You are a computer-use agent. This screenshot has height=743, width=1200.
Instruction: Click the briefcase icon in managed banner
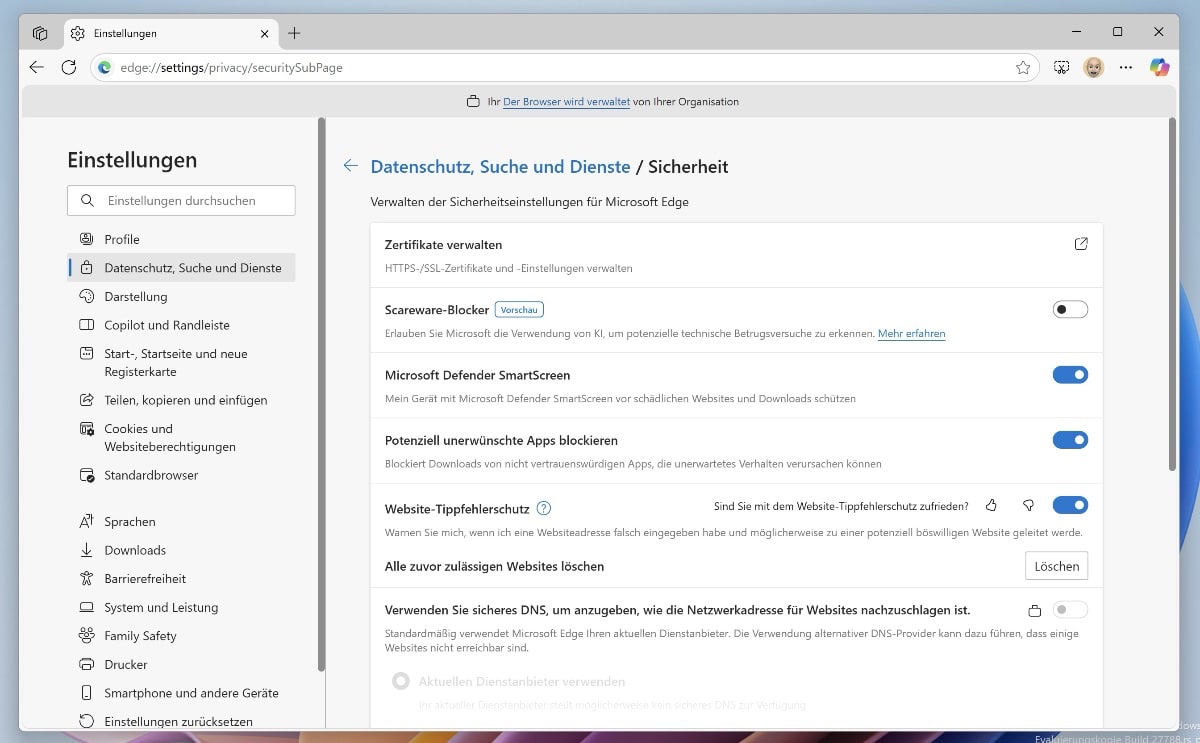coord(473,102)
